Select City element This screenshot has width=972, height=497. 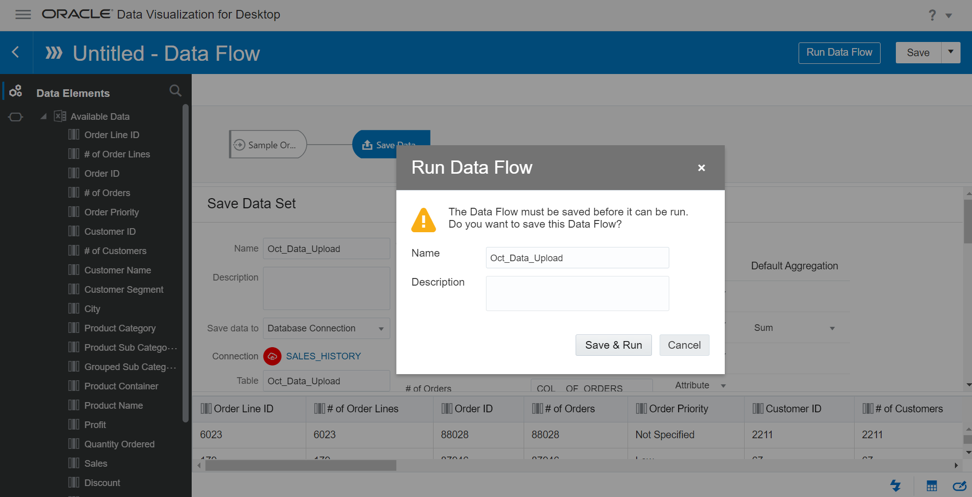click(92, 309)
